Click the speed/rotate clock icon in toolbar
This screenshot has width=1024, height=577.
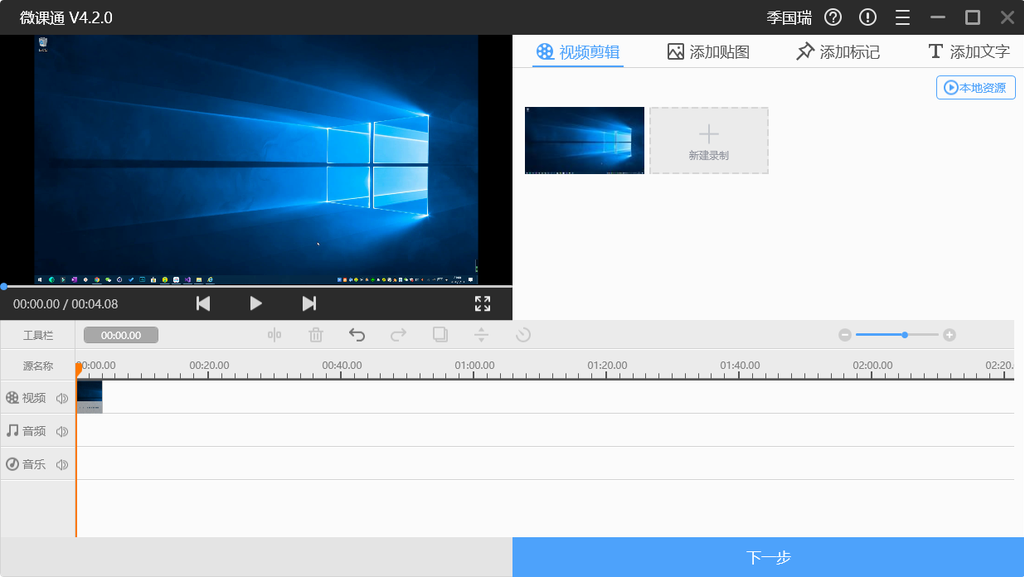pos(523,335)
